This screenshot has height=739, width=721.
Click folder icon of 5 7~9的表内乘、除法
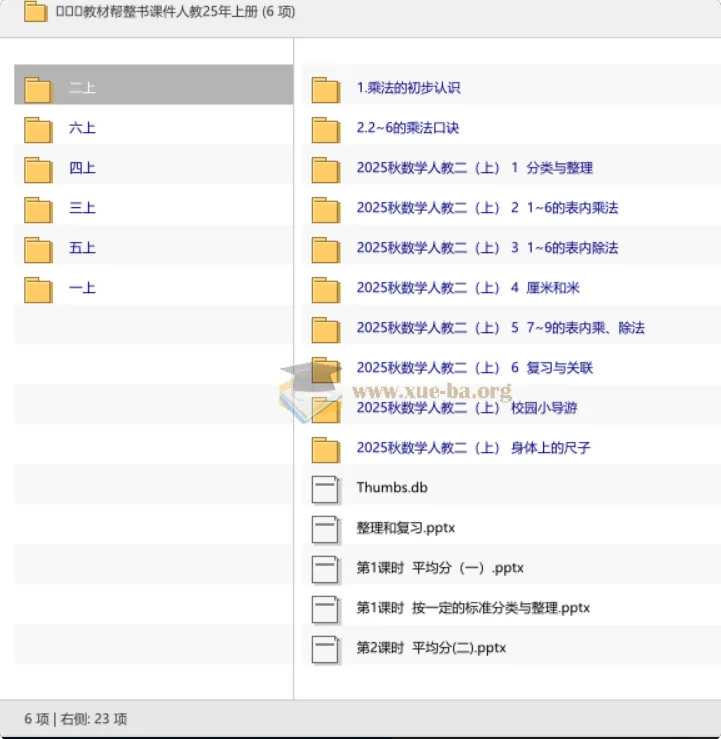click(x=326, y=330)
